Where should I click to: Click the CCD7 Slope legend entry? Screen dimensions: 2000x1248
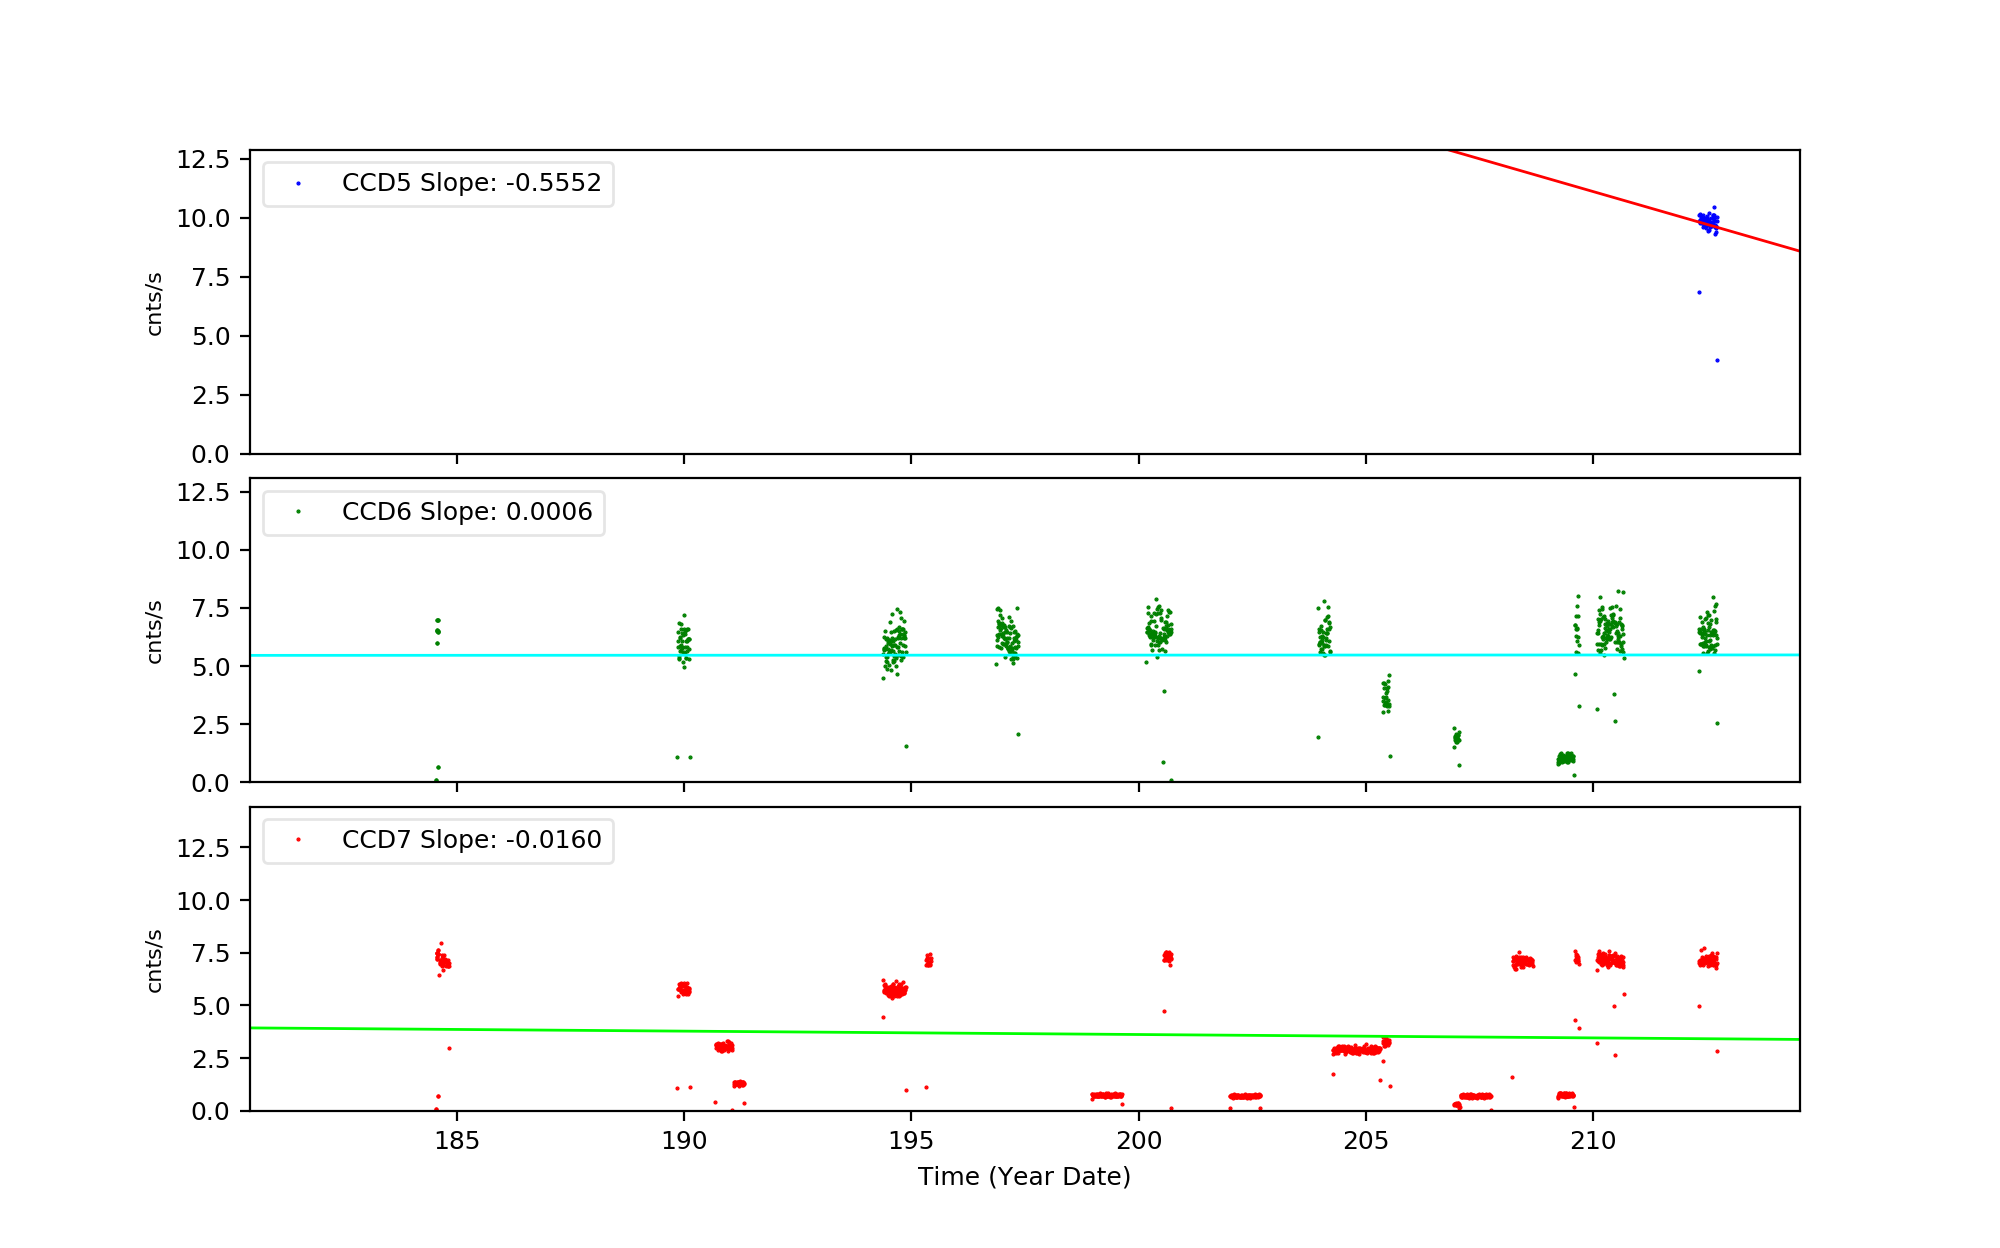point(471,840)
